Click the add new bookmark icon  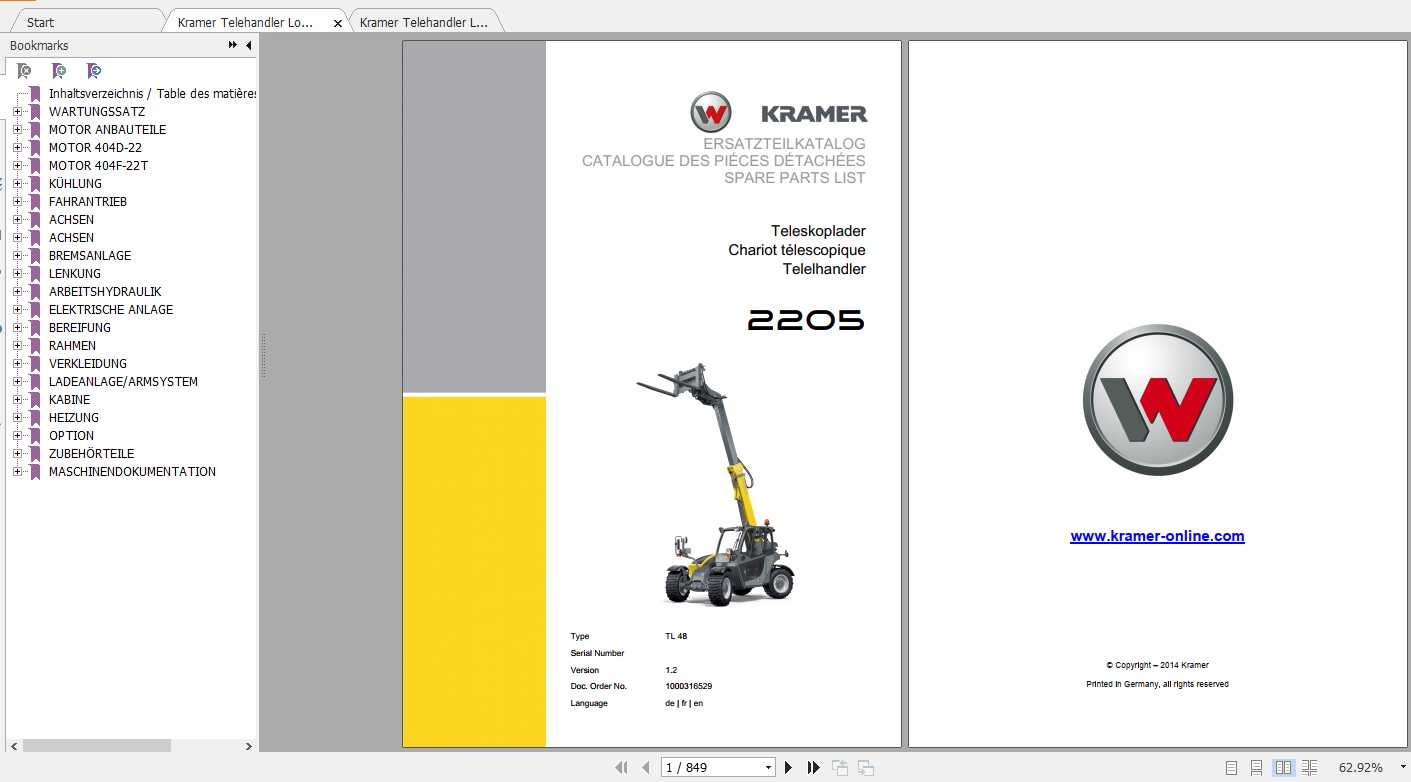point(59,71)
